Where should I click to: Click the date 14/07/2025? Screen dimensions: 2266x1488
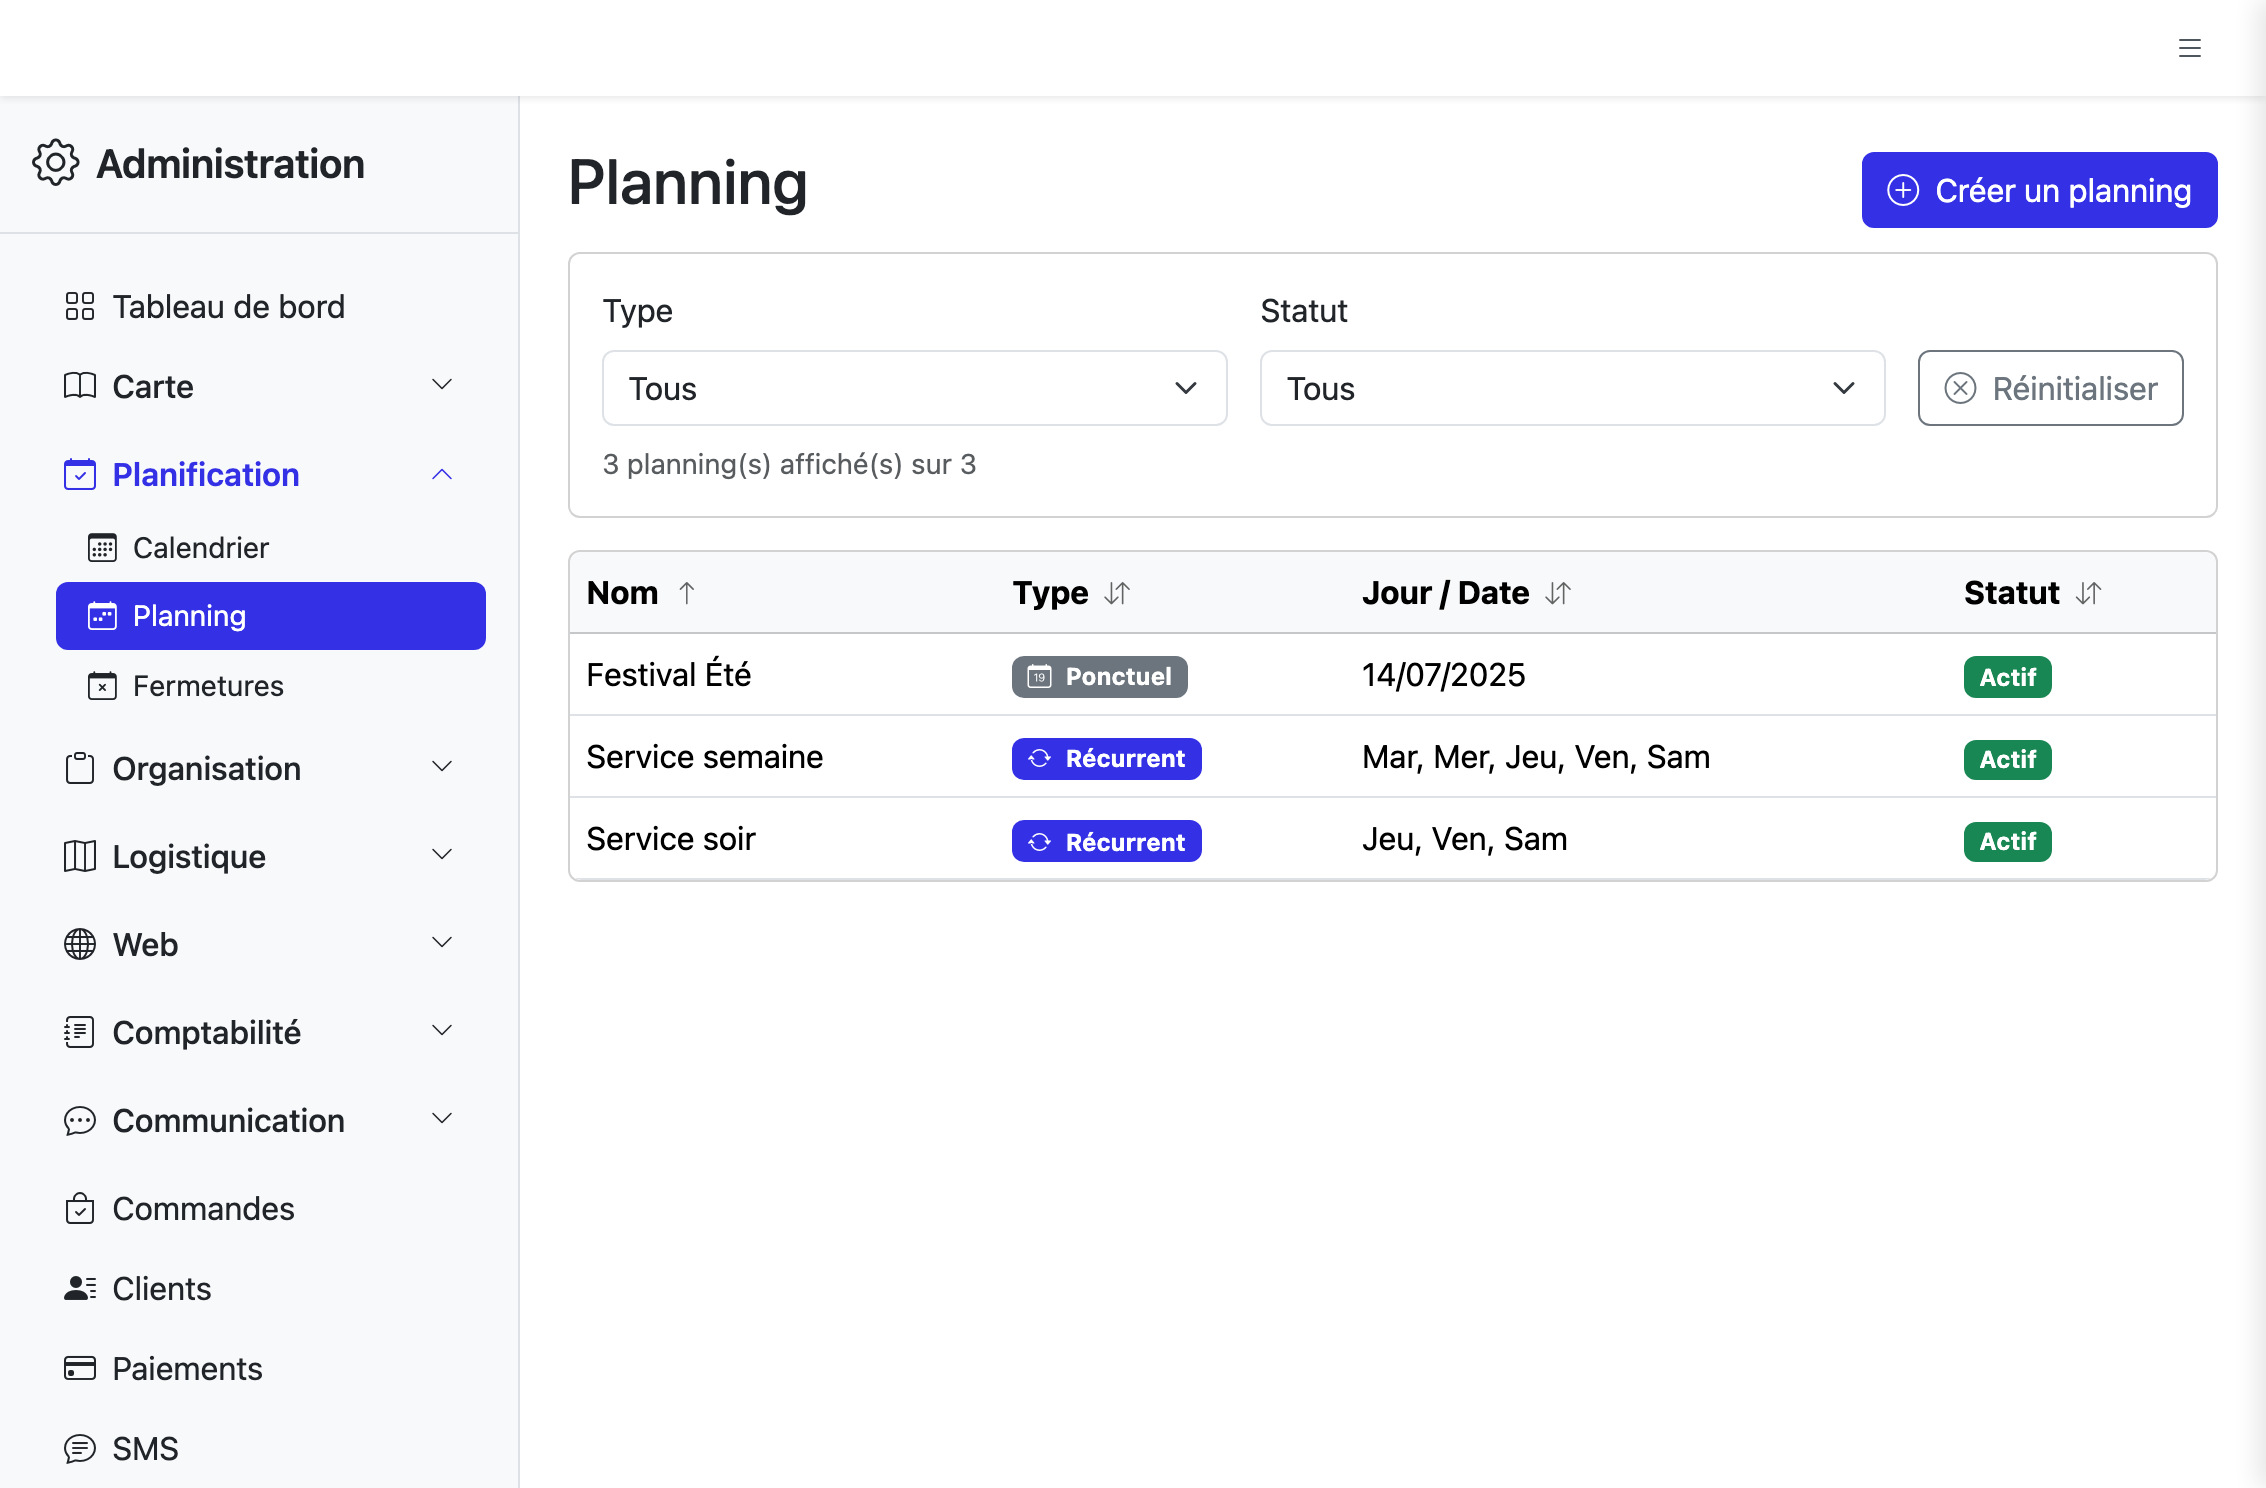click(1444, 675)
